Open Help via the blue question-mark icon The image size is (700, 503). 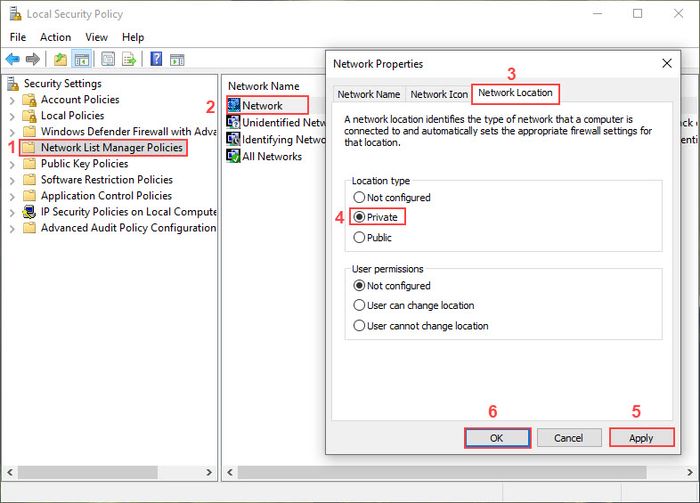pos(157,59)
